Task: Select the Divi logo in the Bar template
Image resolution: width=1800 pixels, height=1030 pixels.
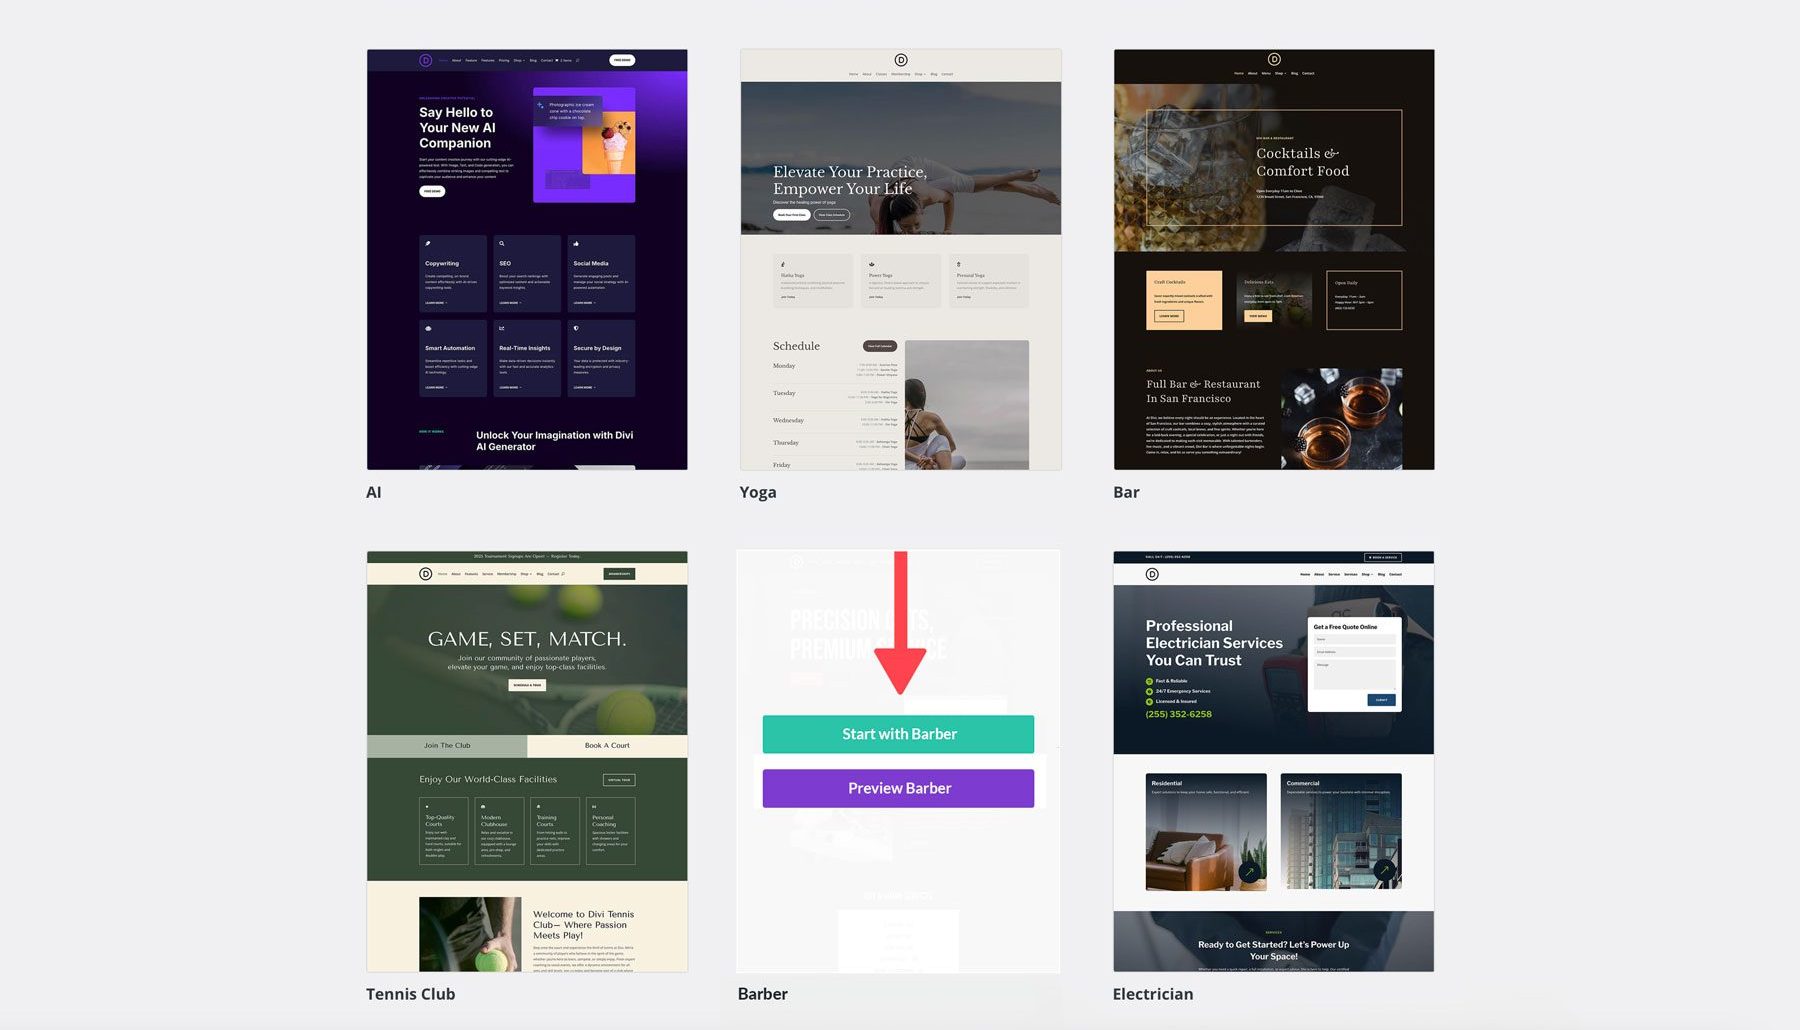Action: (x=1274, y=61)
